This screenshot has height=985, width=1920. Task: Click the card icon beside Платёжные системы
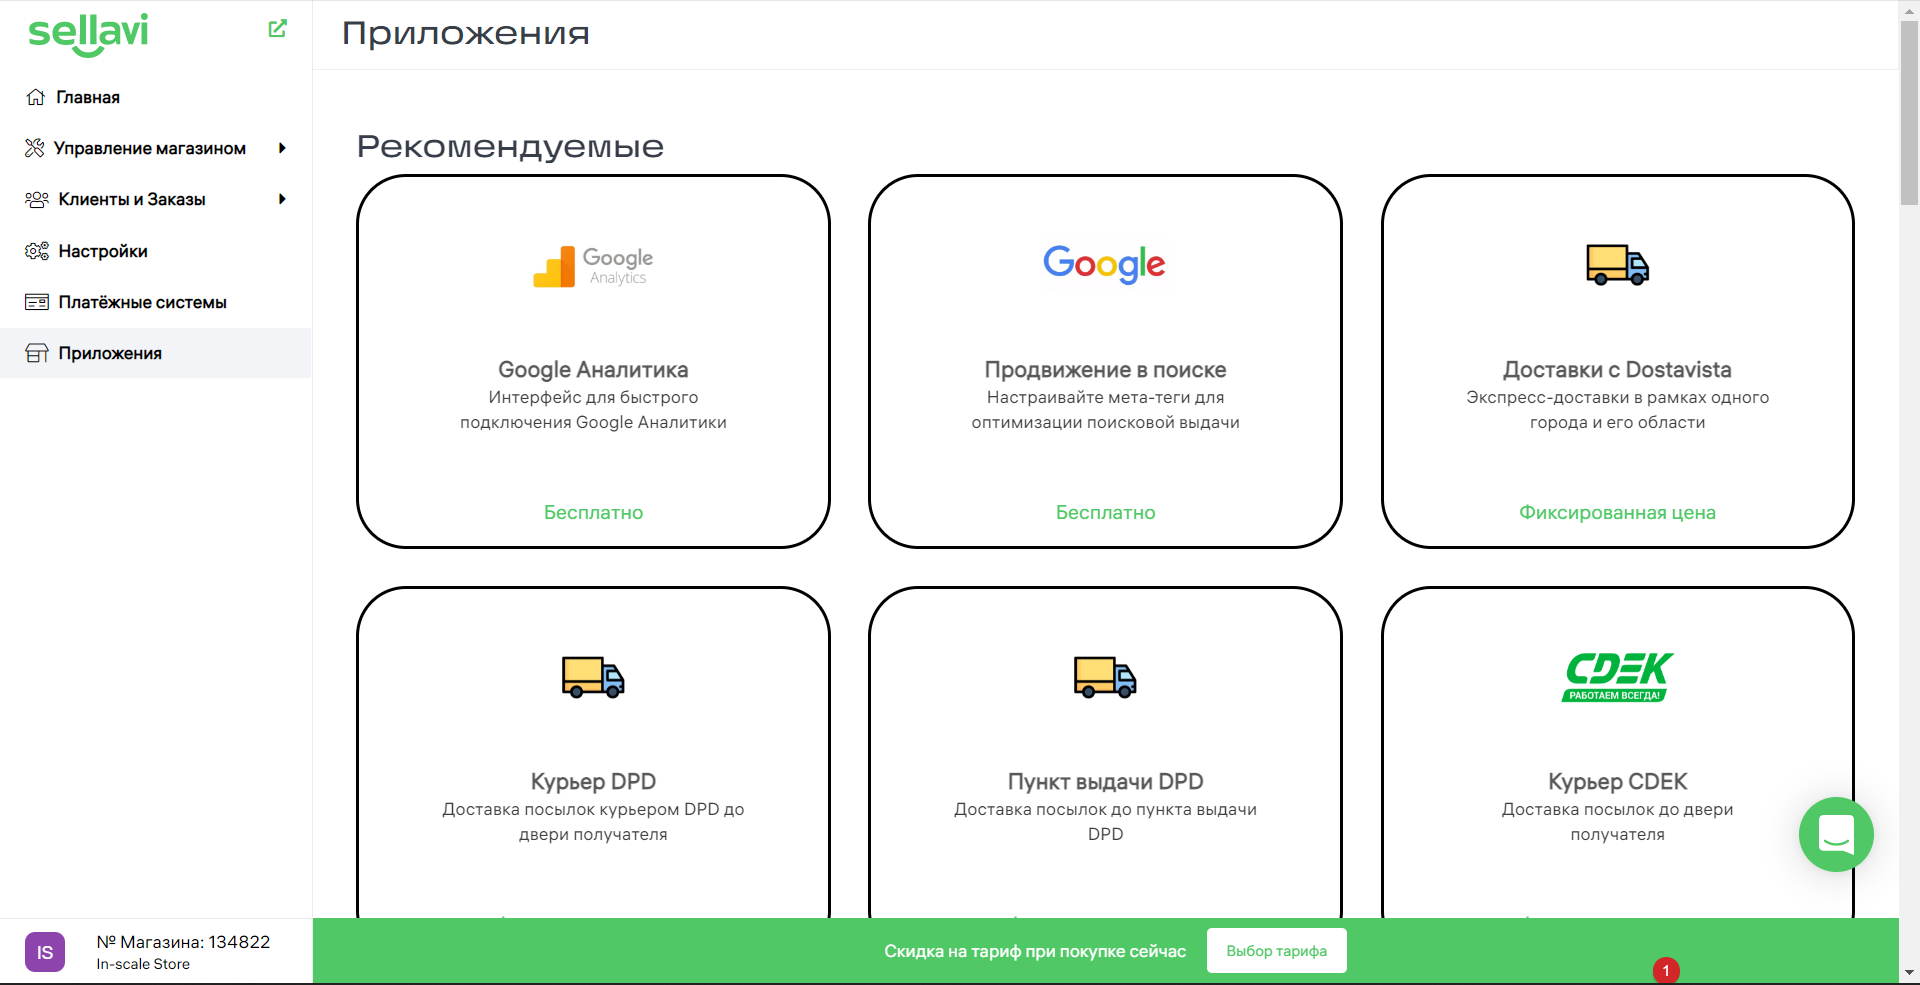37,302
